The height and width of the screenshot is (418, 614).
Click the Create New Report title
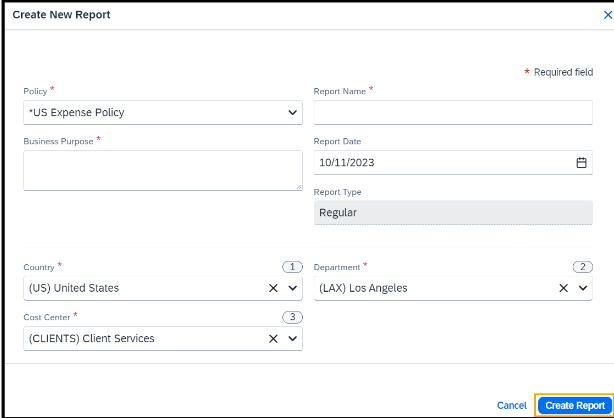pos(61,14)
